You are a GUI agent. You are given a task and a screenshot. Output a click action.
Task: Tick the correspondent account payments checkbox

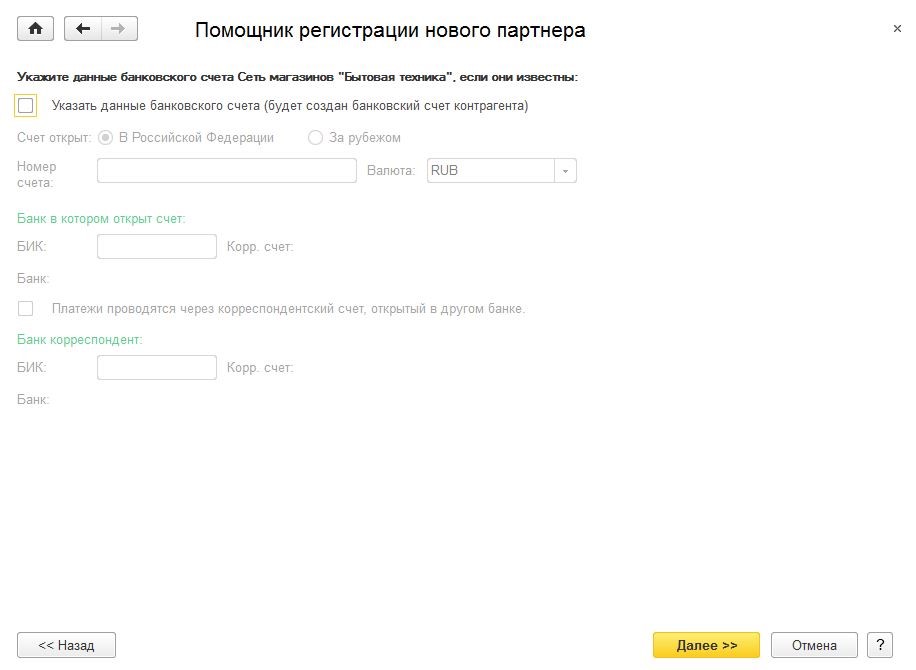point(26,308)
